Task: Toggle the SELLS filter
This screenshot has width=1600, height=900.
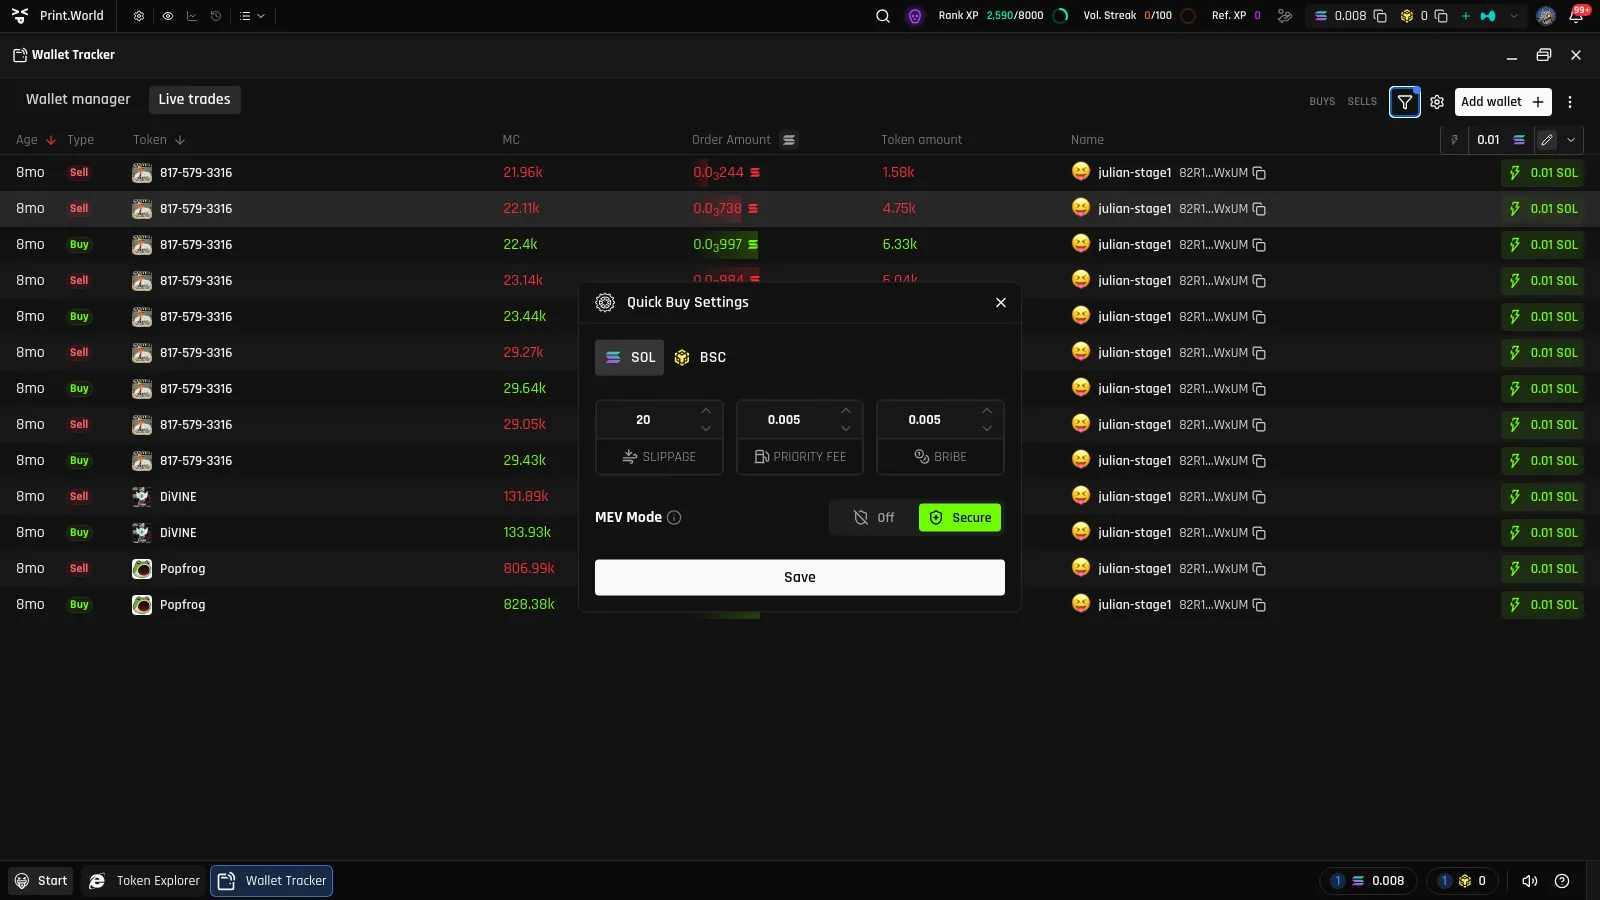Action: (x=1362, y=101)
